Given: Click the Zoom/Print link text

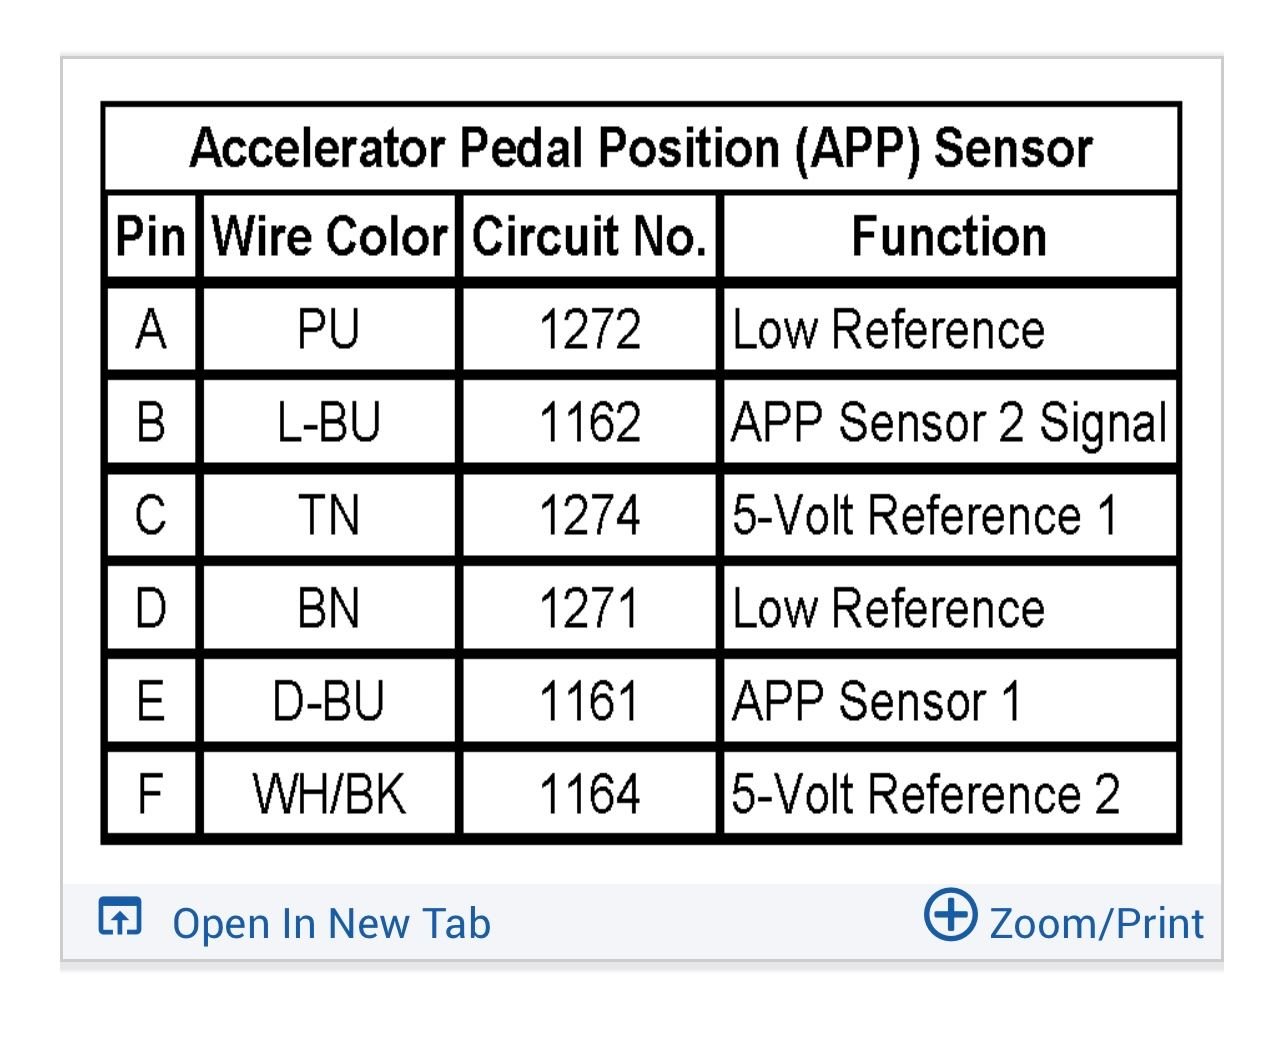Looking at the screenshot, I should coord(1096,923).
